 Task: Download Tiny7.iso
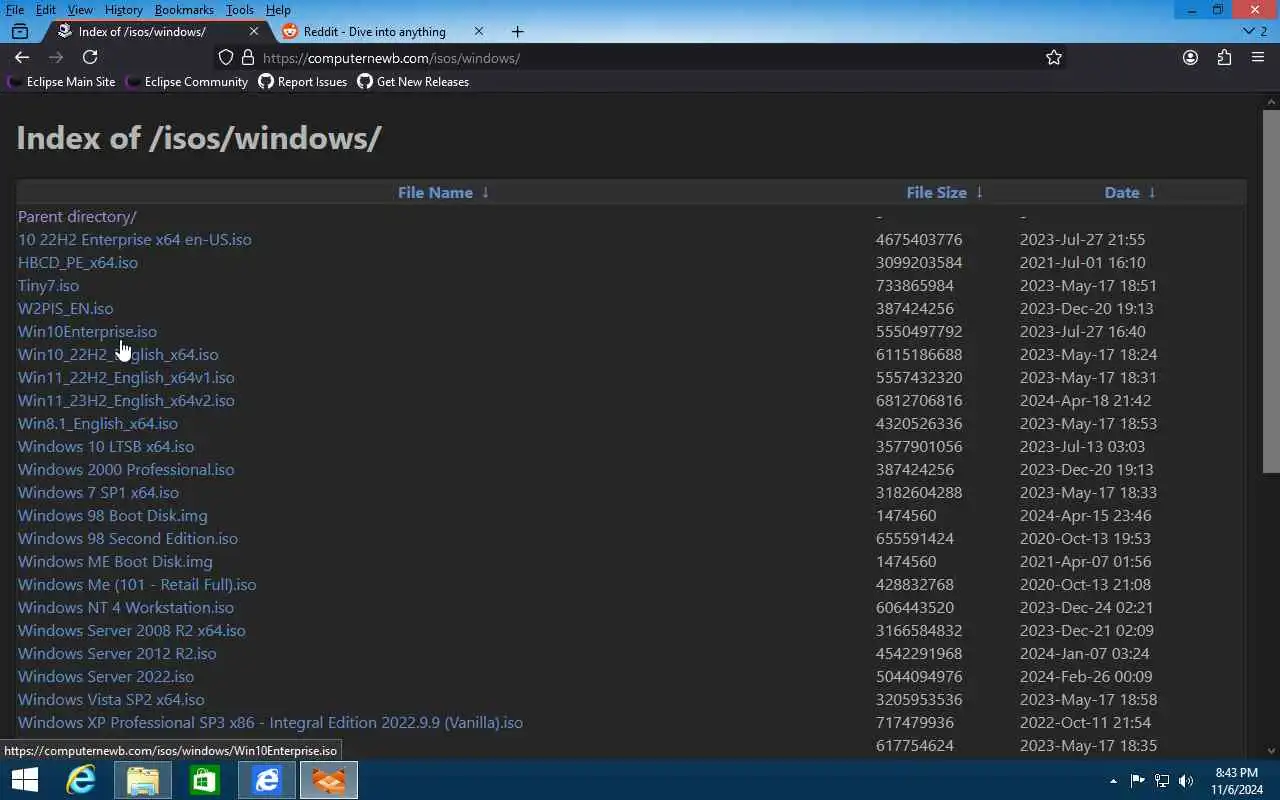48,285
